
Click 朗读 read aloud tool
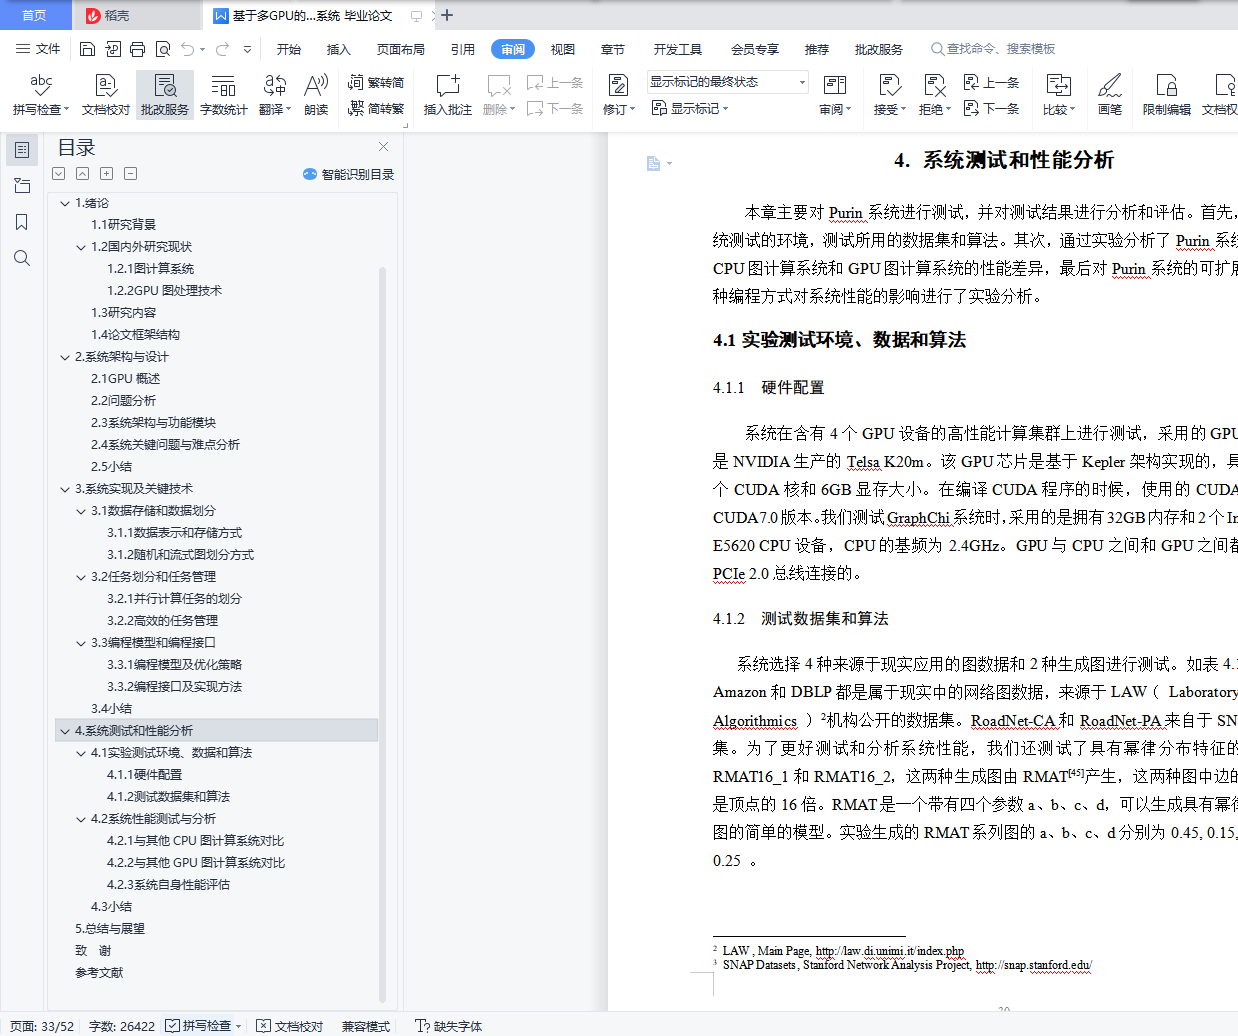pyautogui.click(x=316, y=95)
